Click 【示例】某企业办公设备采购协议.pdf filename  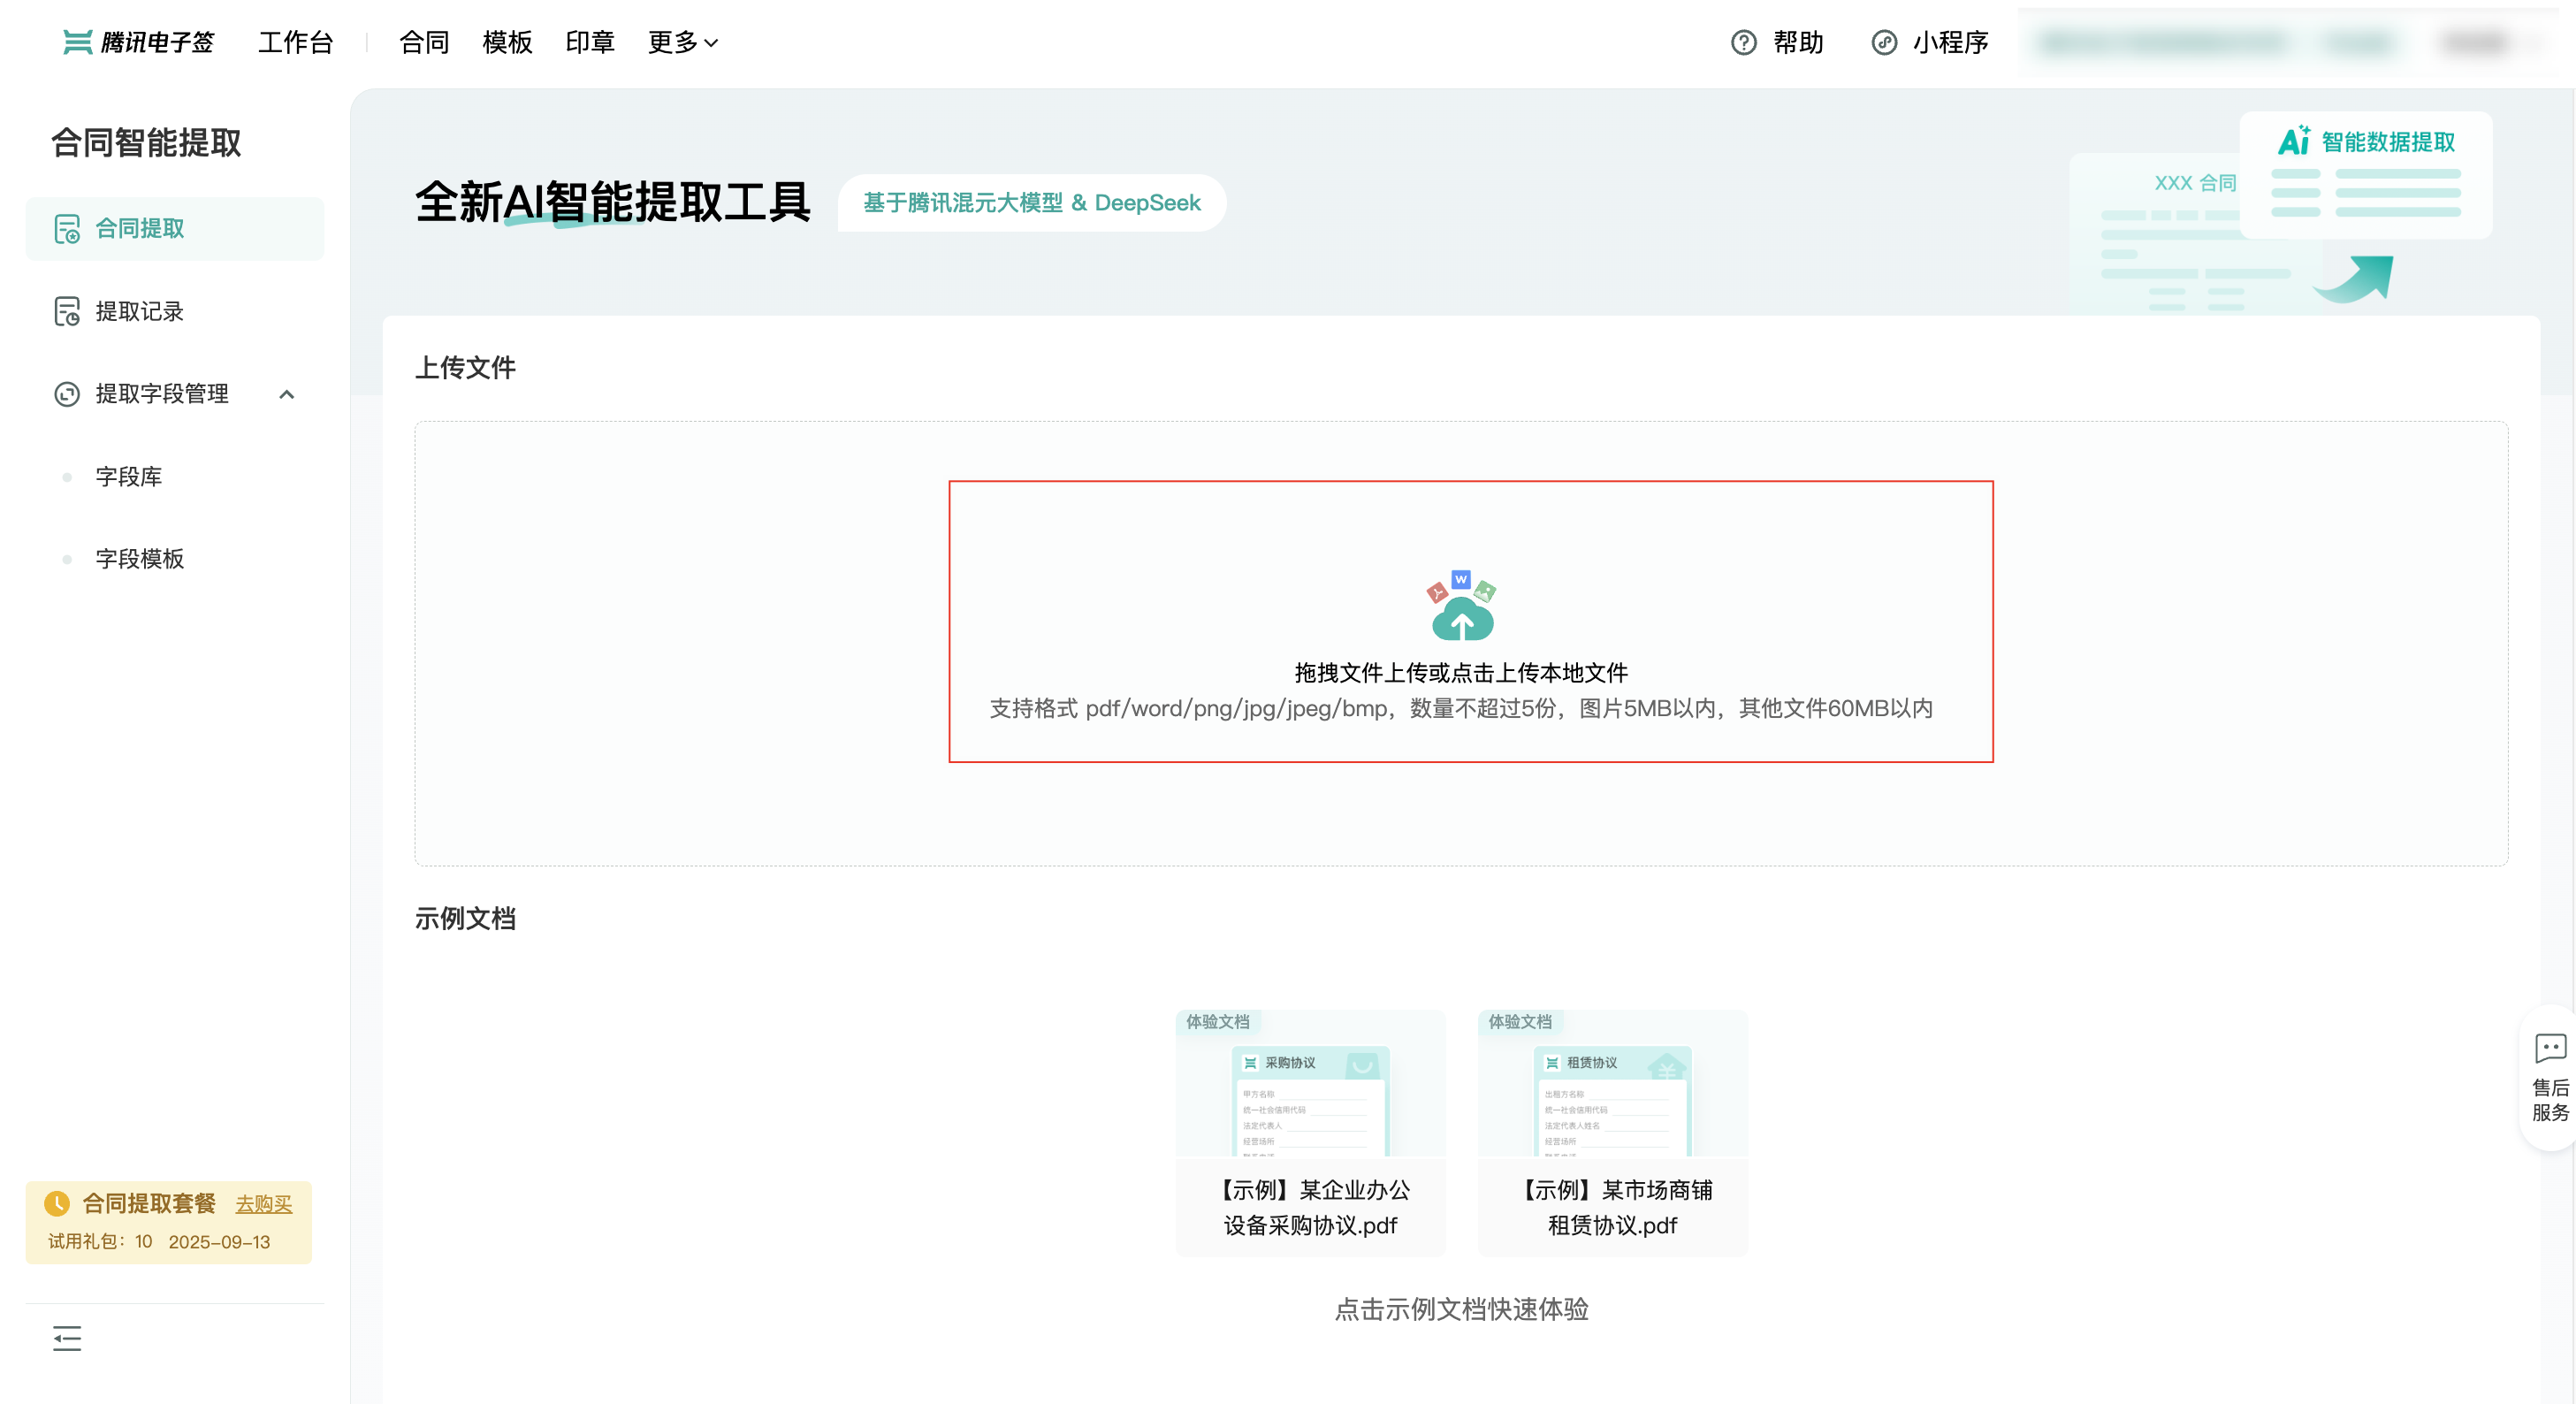tap(1310, 1208)
